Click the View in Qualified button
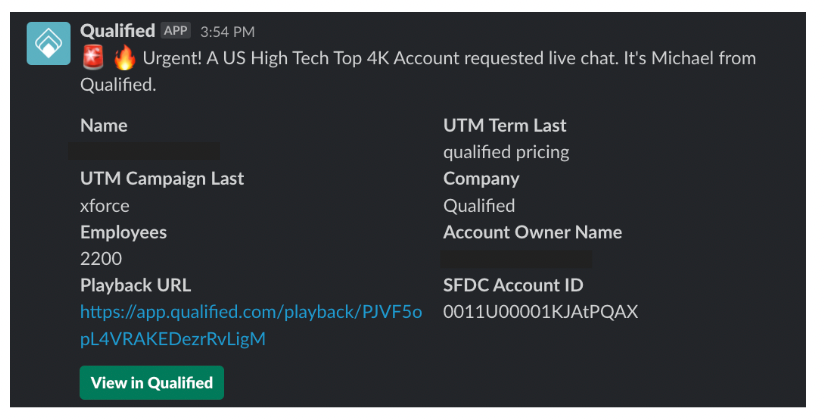Viewport: 824px width, 420px height. click(152, 383)
